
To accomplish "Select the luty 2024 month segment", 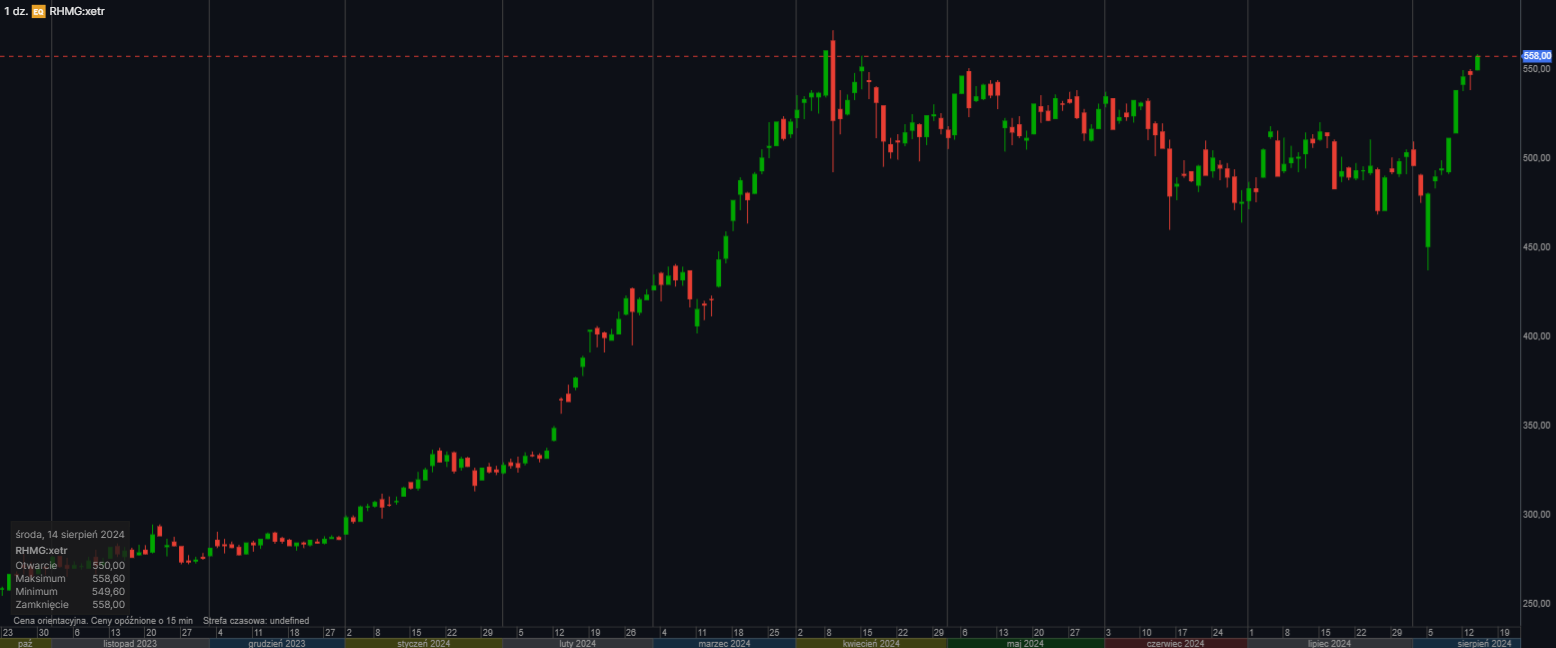I will [x=576, y=643].
